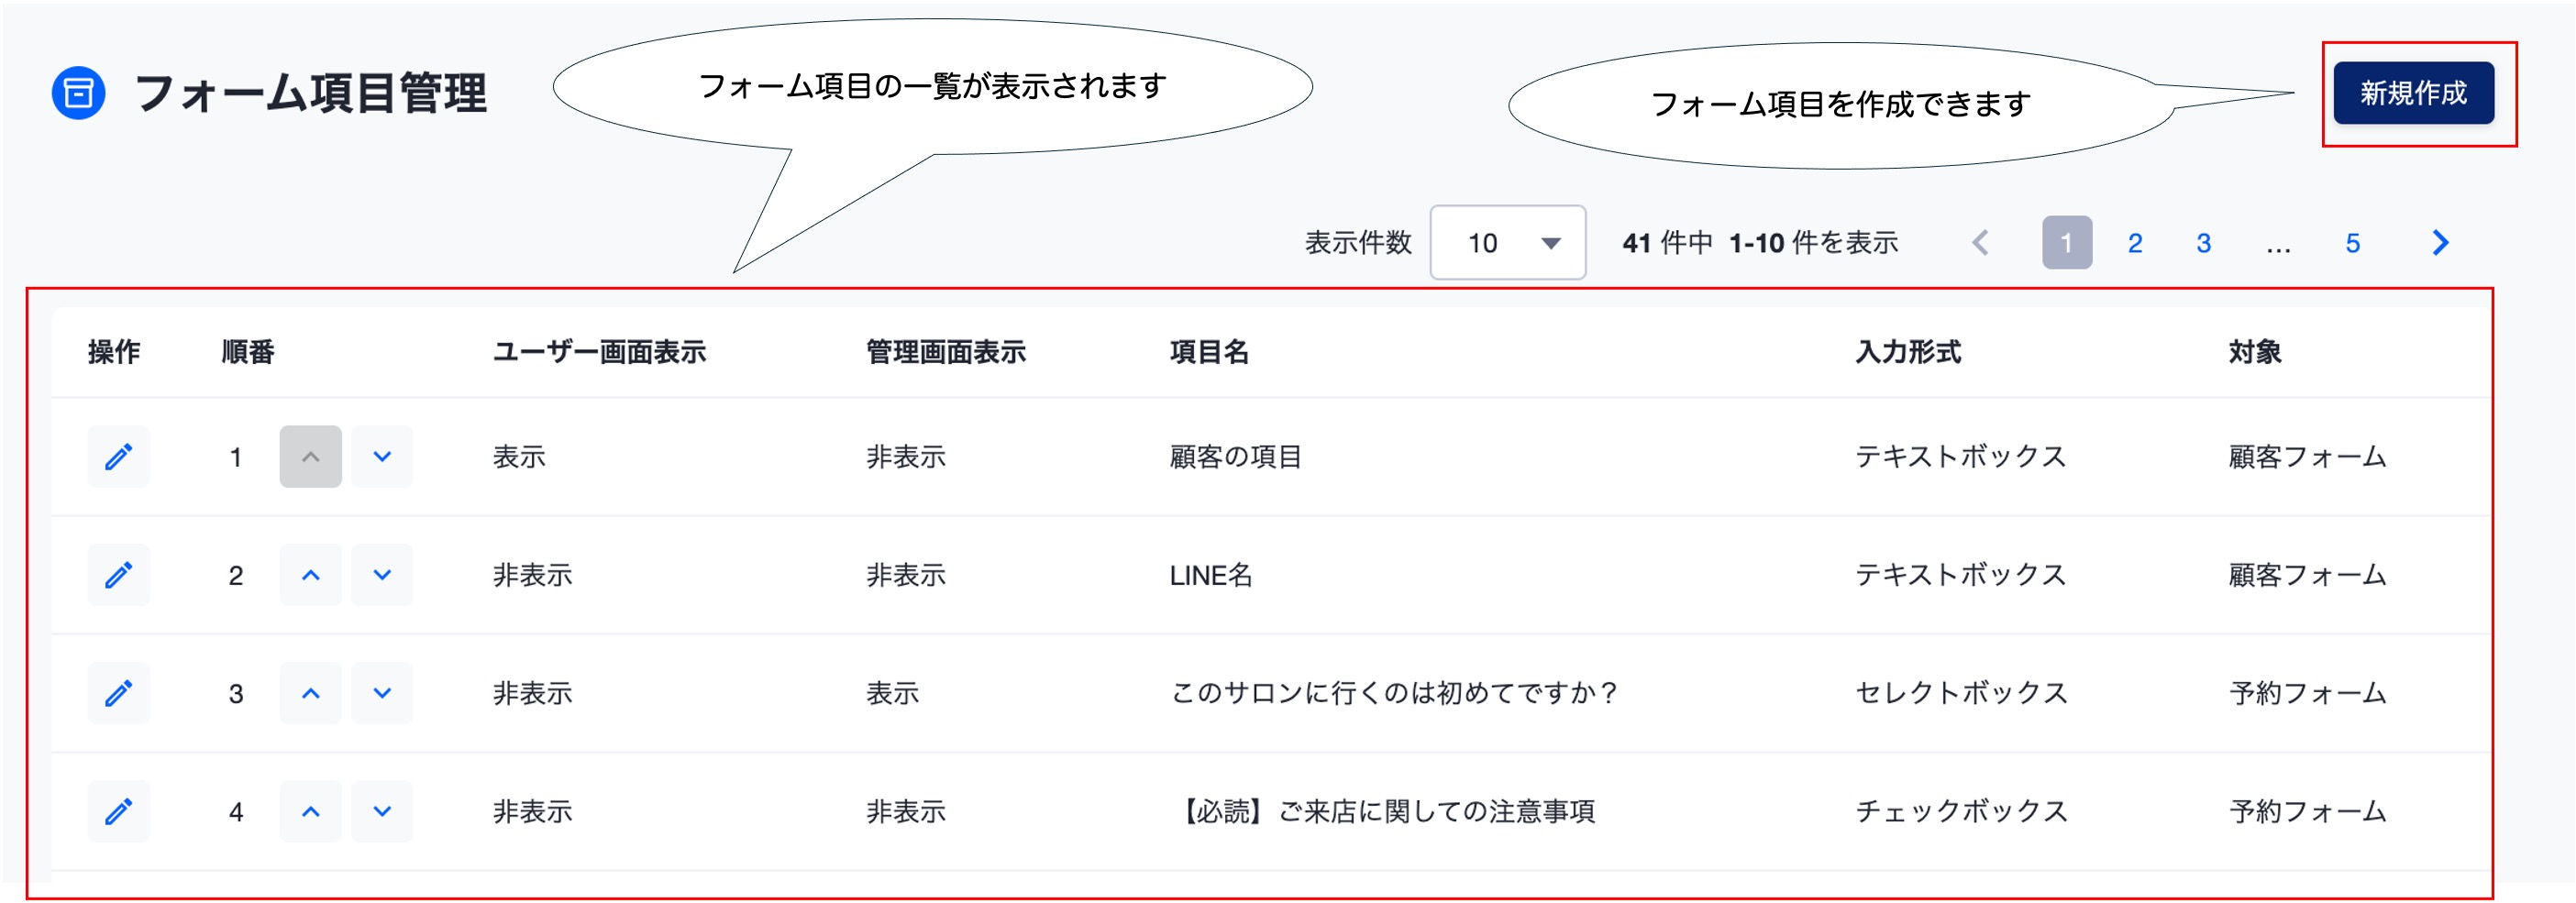Move row 3 up with arrow
2576x903 pixels.
(310, 693)
